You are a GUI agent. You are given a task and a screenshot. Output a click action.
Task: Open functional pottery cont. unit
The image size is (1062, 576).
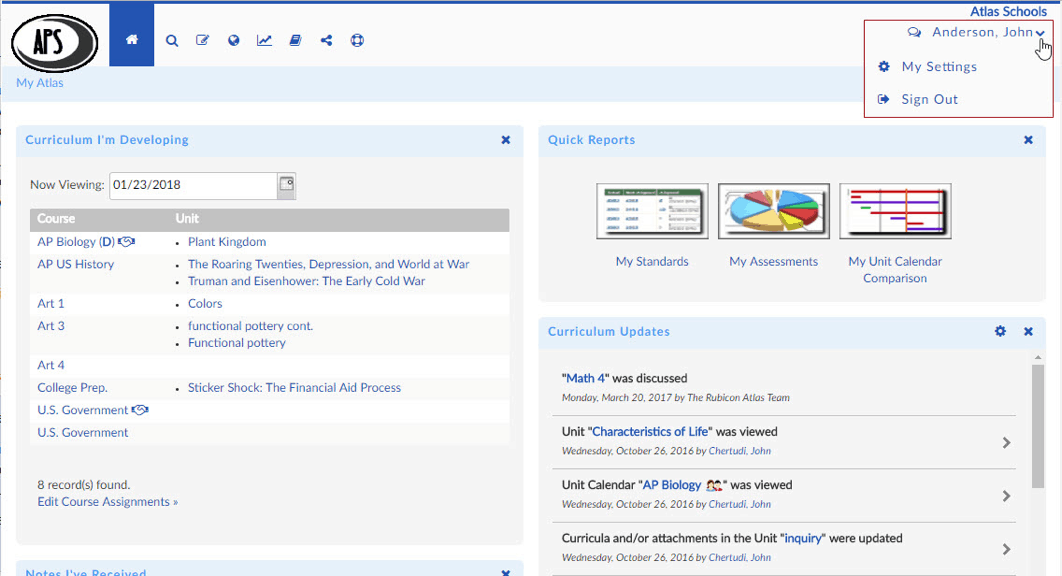[250, 325]
